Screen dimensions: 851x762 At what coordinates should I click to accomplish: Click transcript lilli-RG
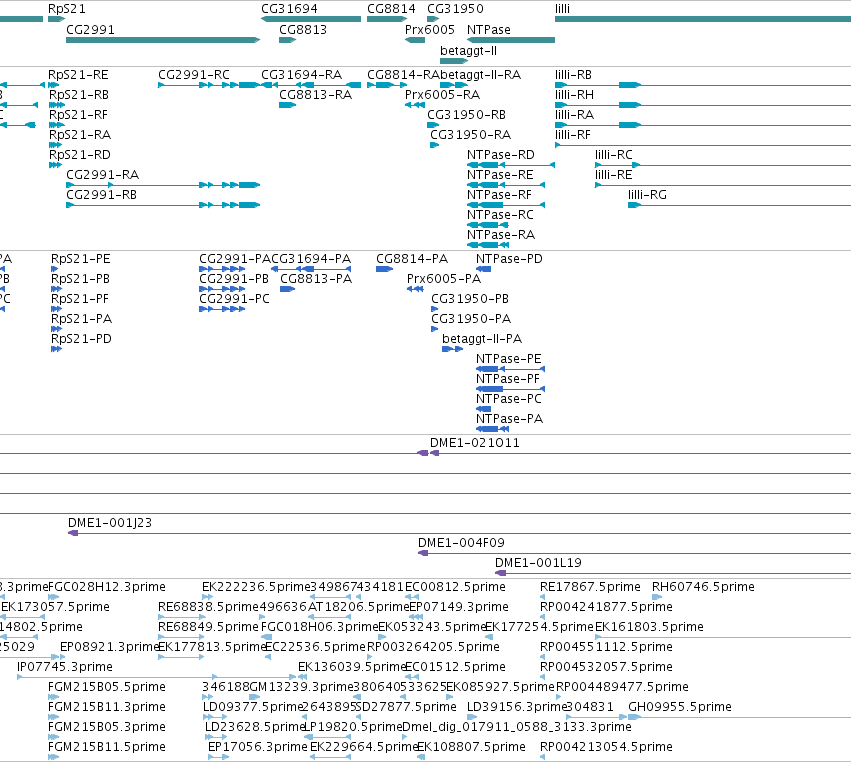739,205
